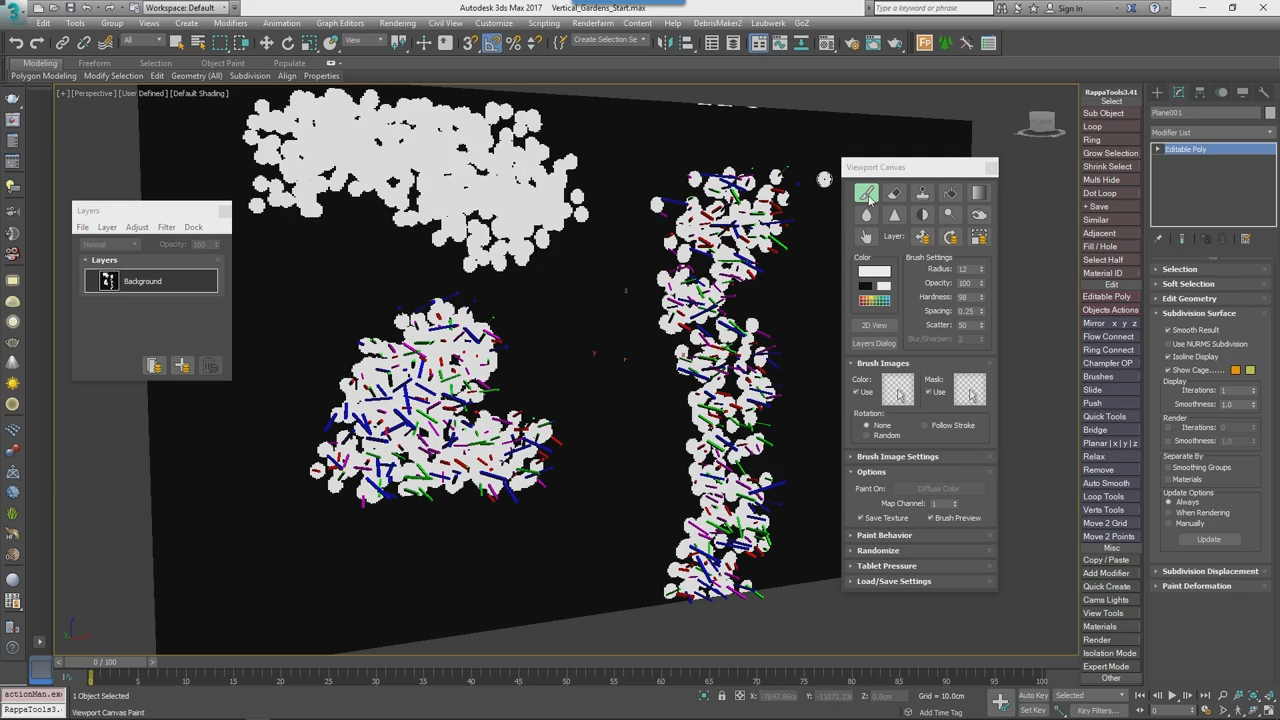Toggle the Brush Preview checkbox

(x=931, y=517)
